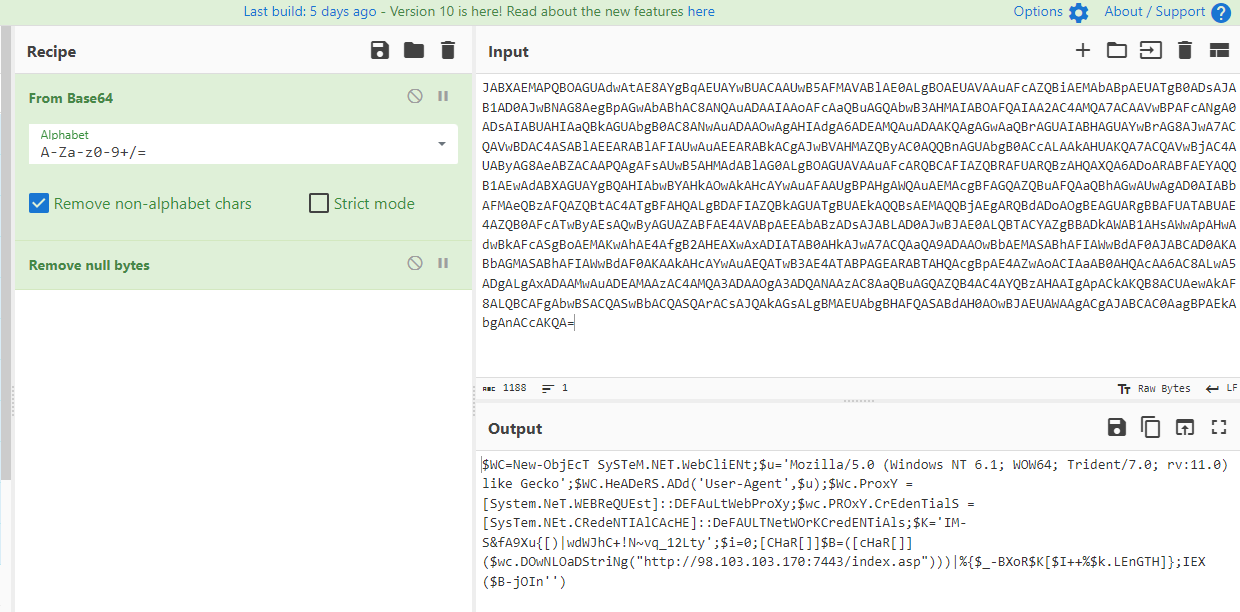The width and height of the screenshot is (1240, 612).
Task: Change the LF end-of-line sequence
Action: 1222,388
